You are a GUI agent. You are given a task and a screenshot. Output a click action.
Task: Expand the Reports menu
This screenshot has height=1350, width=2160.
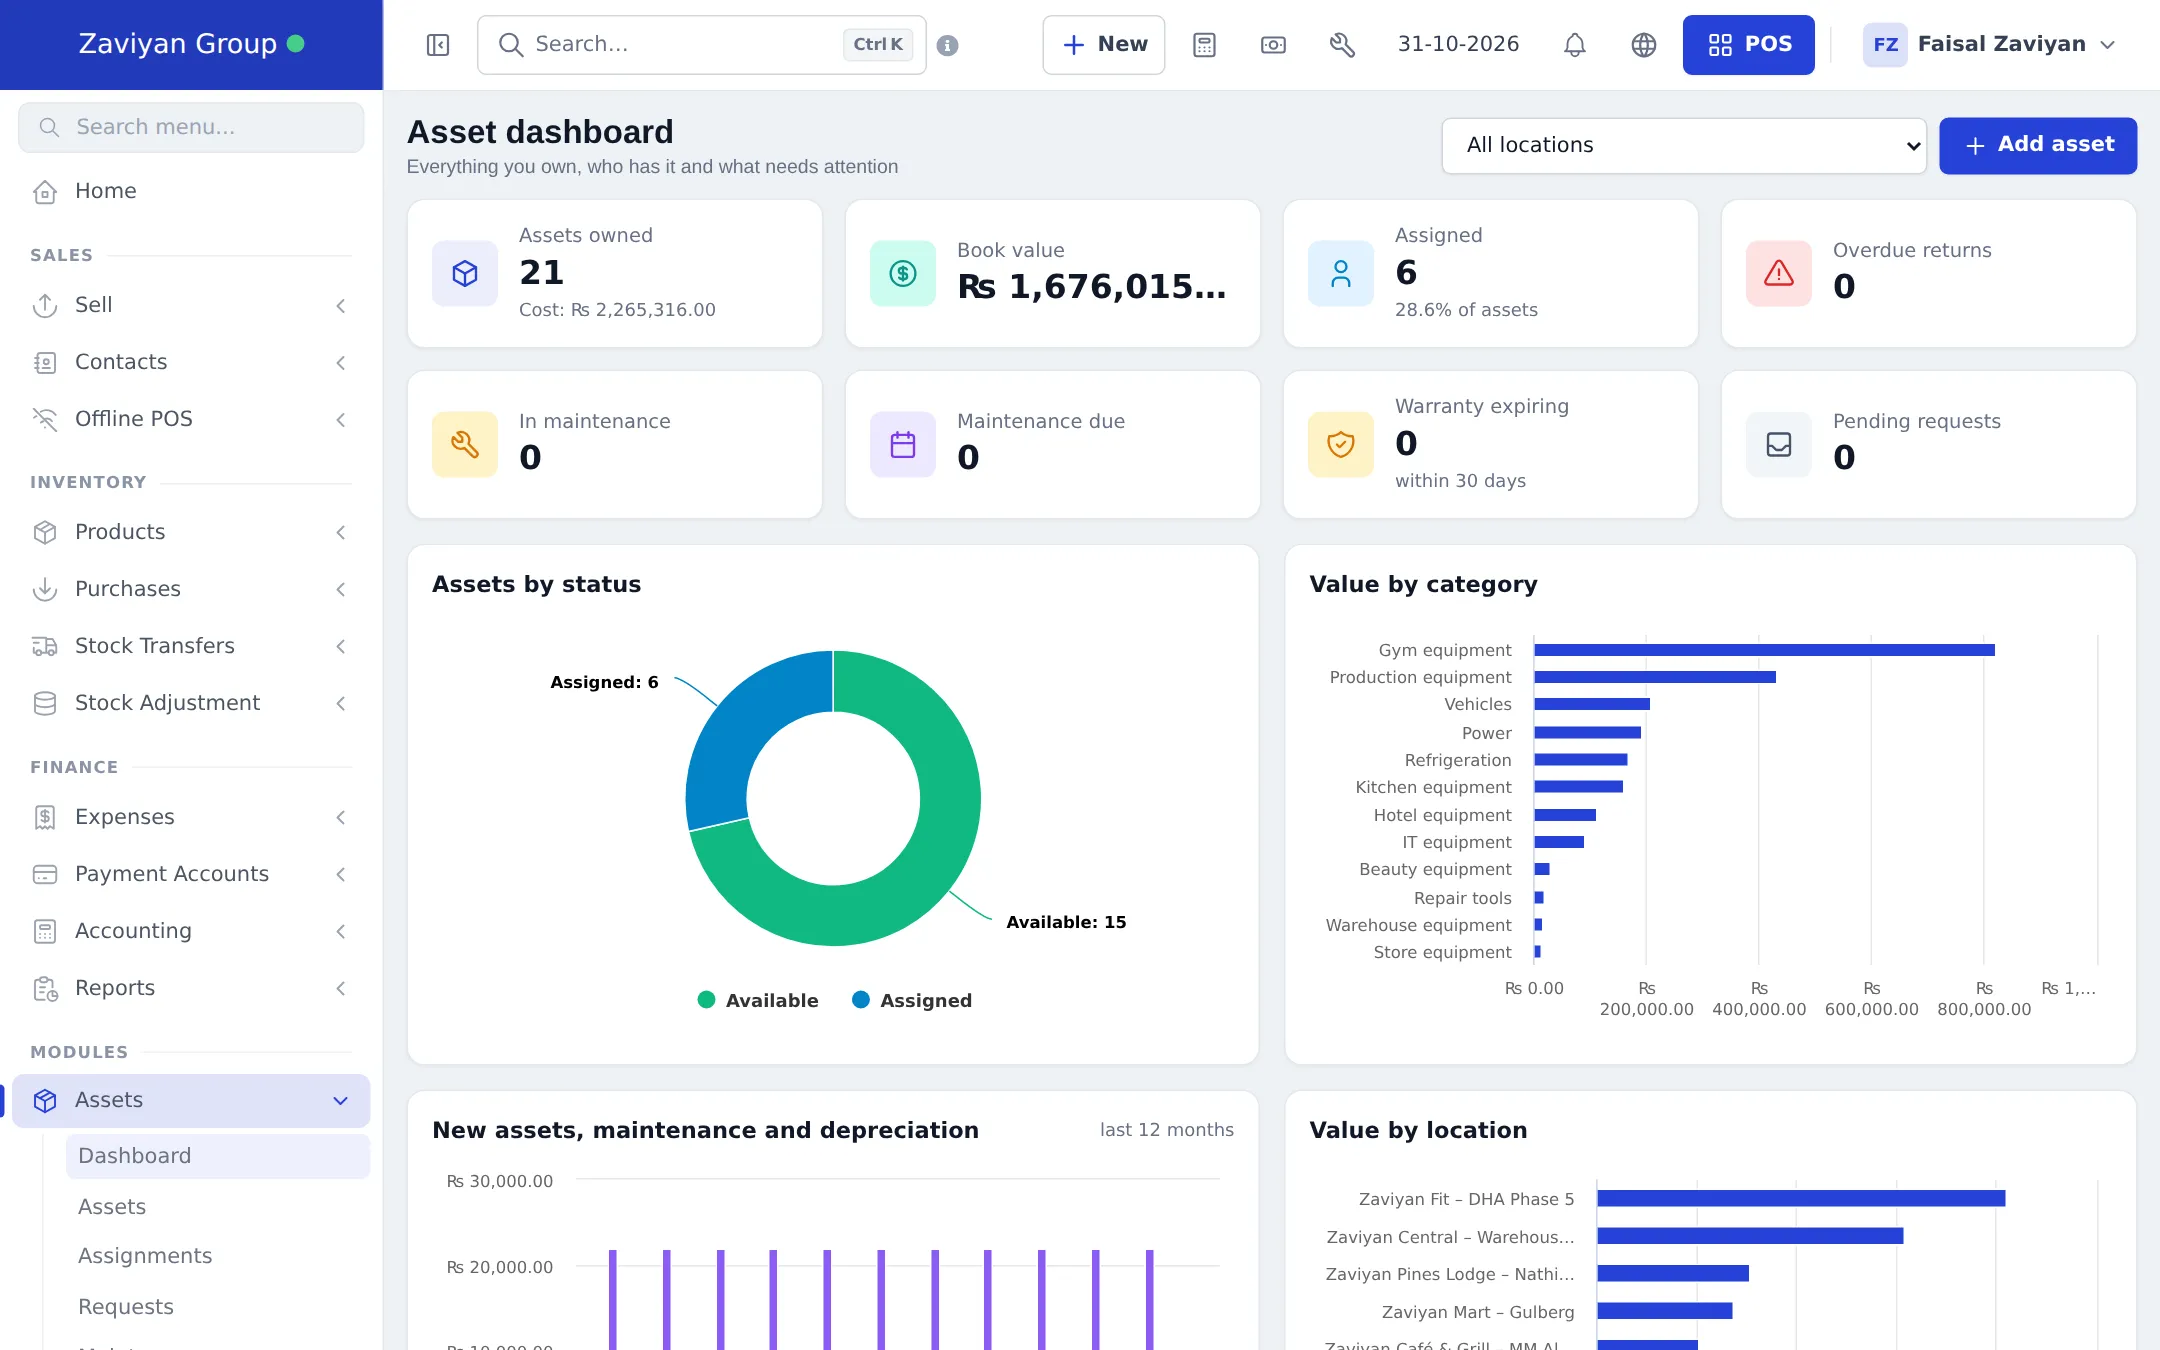coord(191,988)
